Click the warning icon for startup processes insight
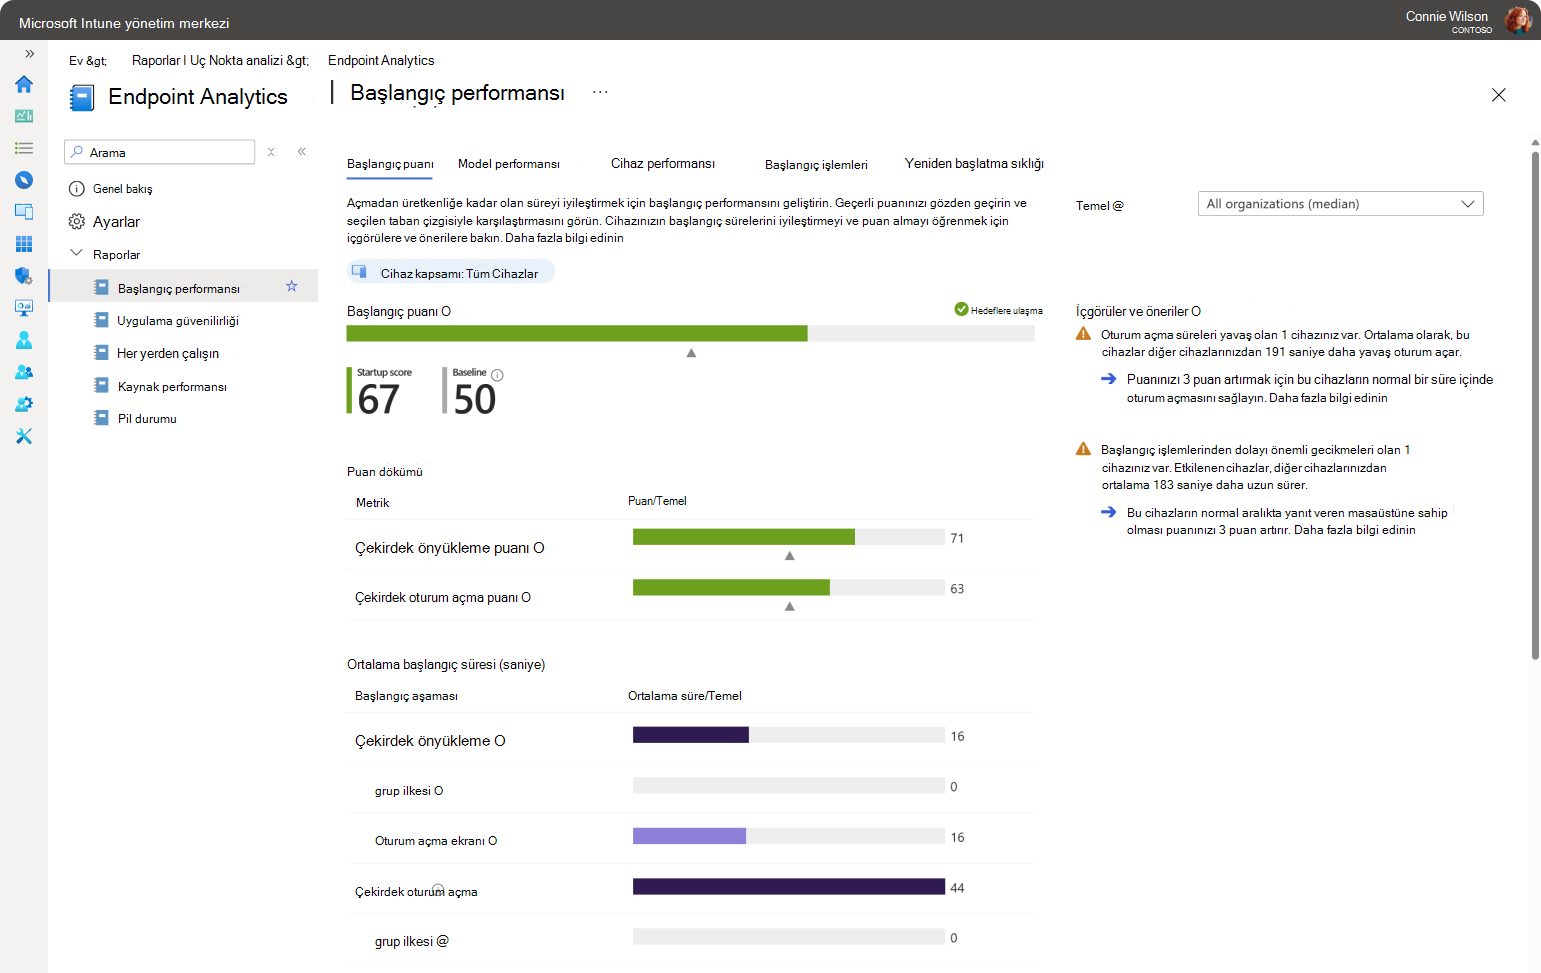The height and width of the screenshot is (973, 1541). (1083, 449)
